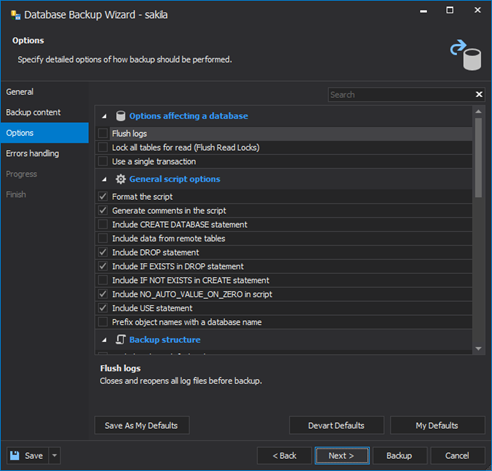Click inside the options Search field
The width and height of the screenshot is (492, 471).
401,95
